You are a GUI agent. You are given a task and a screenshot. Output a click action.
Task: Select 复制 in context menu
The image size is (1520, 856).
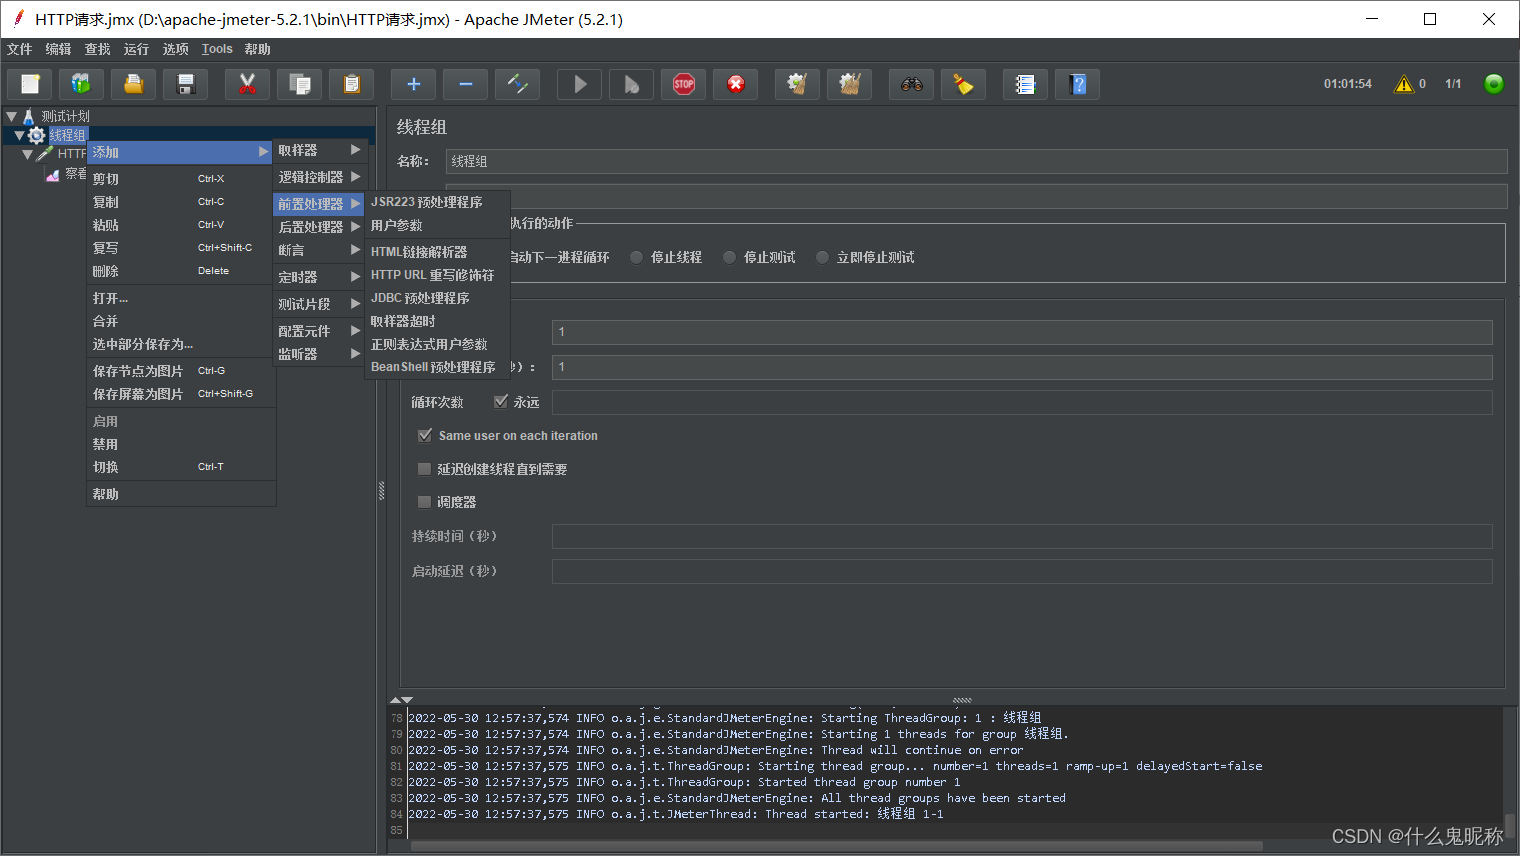pos(181,202)
